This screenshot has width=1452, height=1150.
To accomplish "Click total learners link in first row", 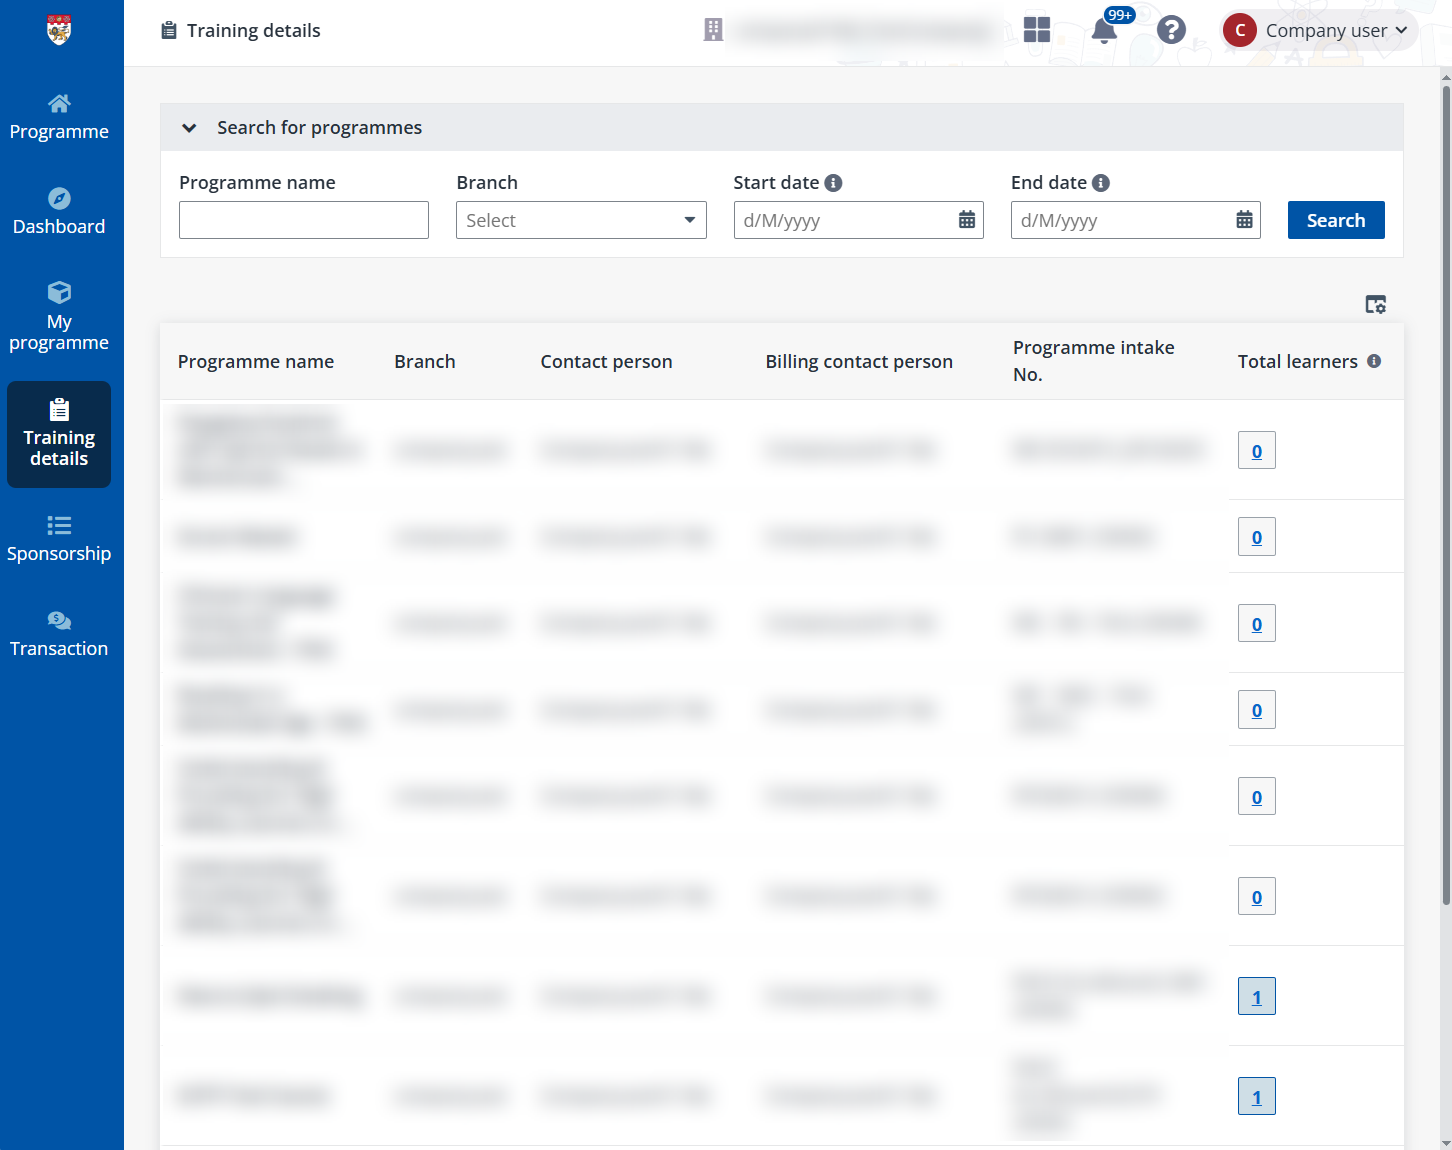I will 1256,451.
